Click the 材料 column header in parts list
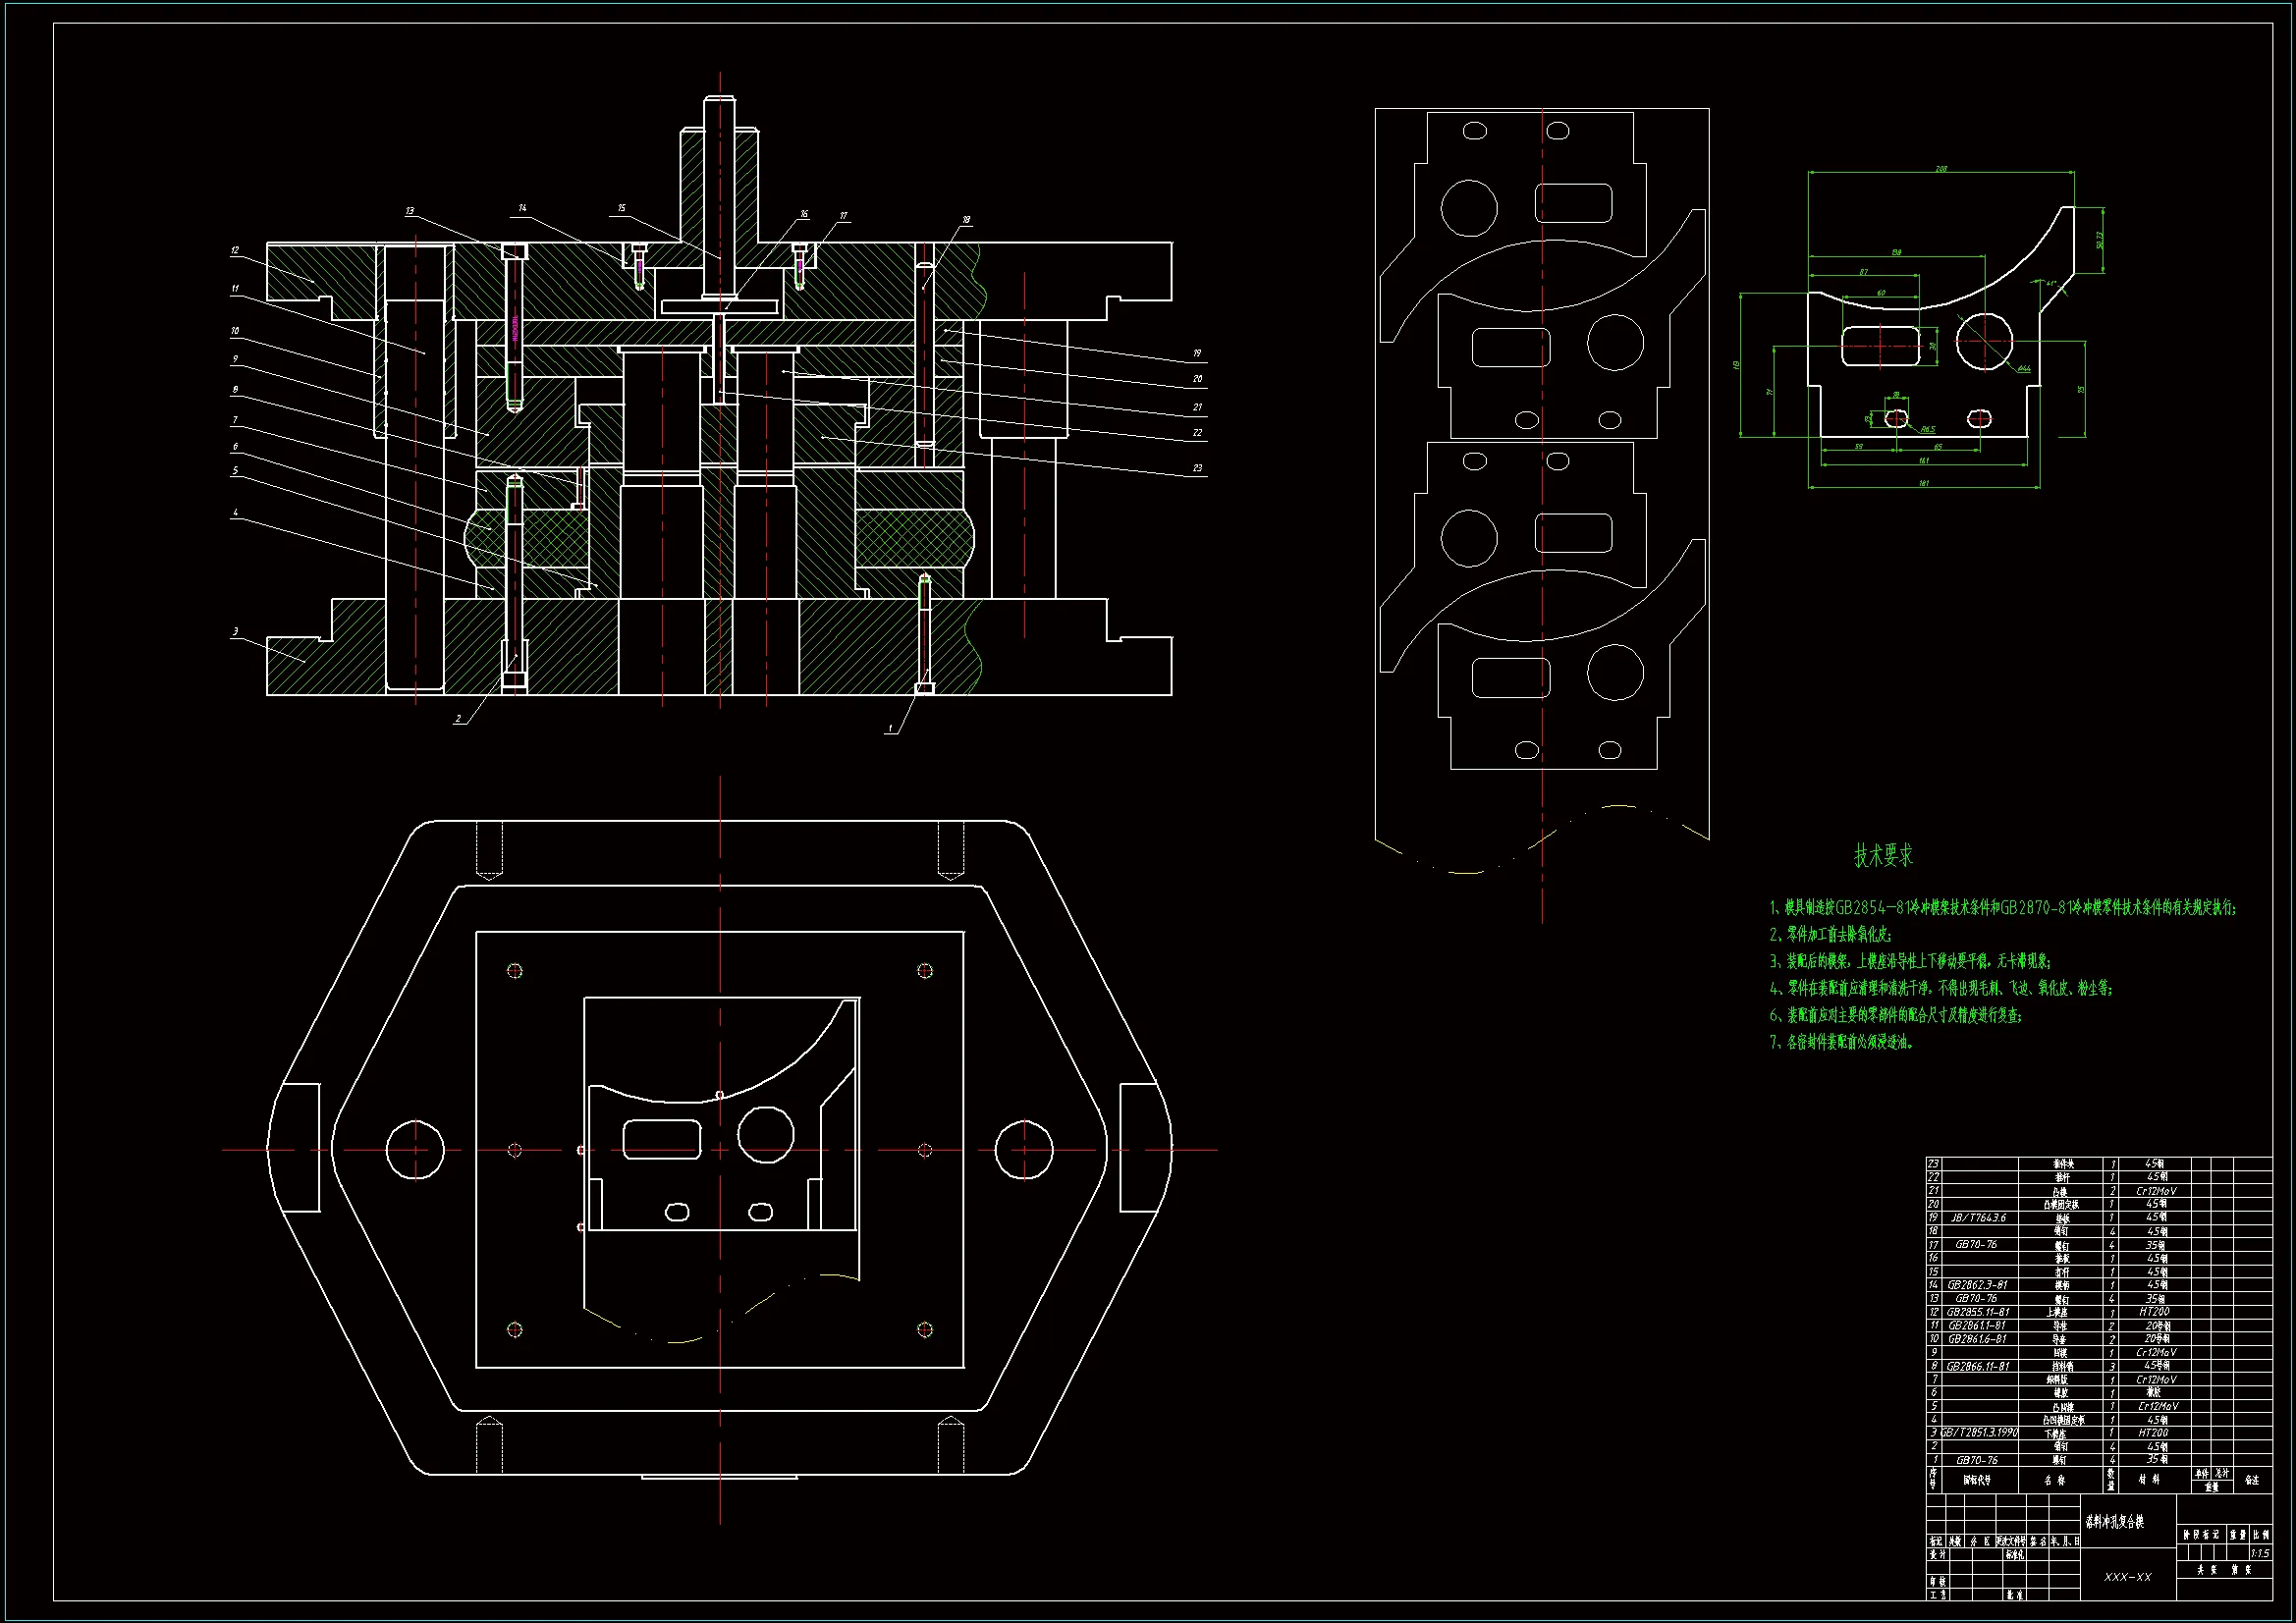Image resolution: width=2296 pixels, height=1623 pixels. coord(2148,1479)
